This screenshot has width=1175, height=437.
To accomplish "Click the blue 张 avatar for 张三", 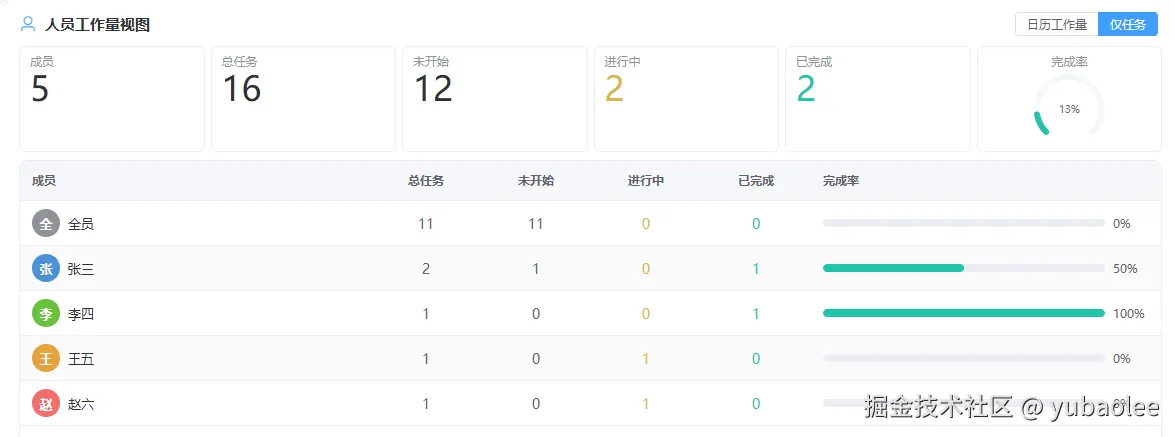I will pos(46,269).
